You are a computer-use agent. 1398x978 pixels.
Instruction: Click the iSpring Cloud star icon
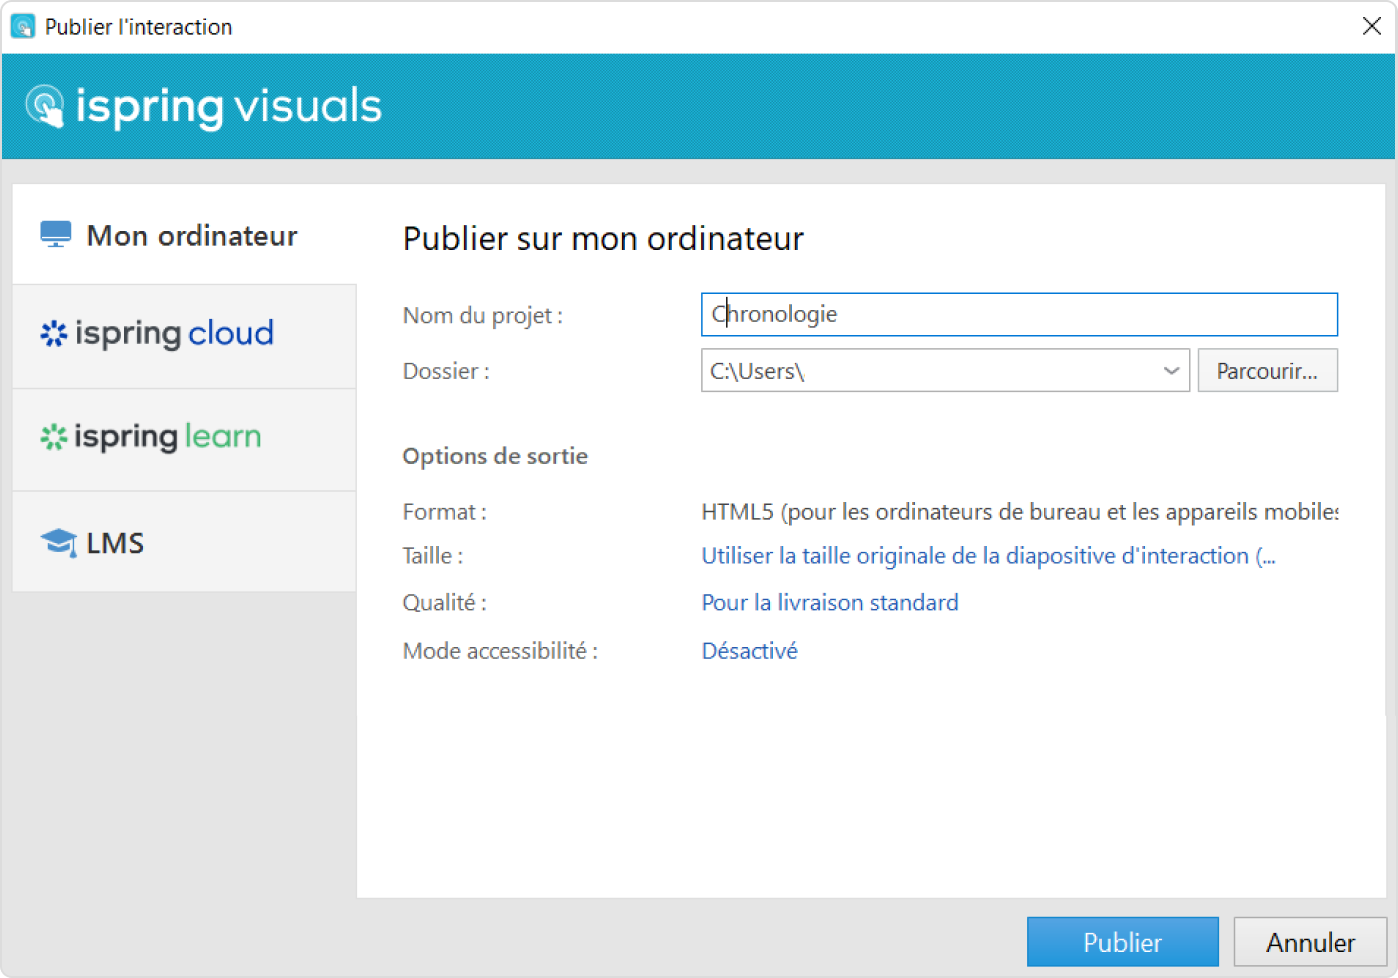[x=54, y=333]
